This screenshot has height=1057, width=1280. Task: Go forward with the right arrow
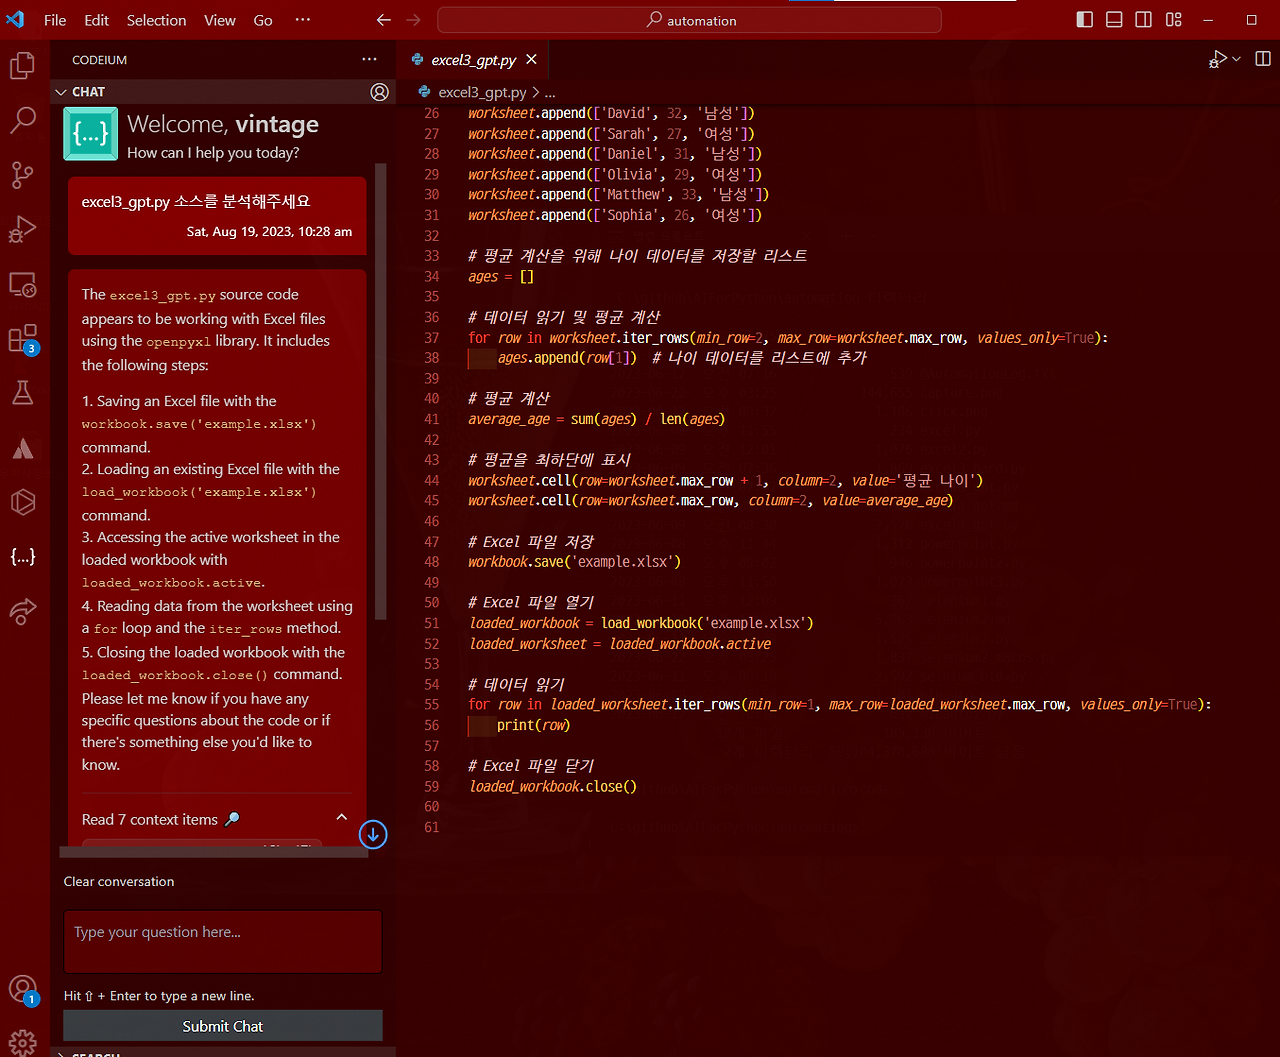414,20
